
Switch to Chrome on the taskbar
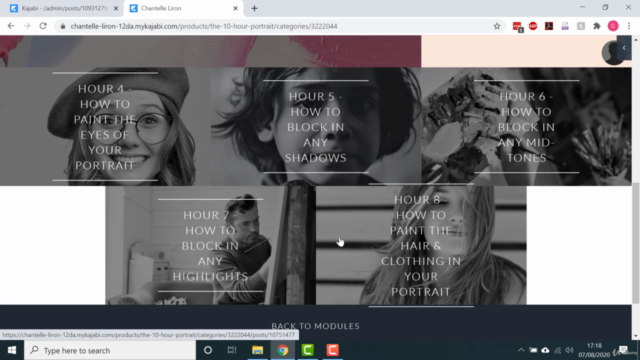pos(282,350)
